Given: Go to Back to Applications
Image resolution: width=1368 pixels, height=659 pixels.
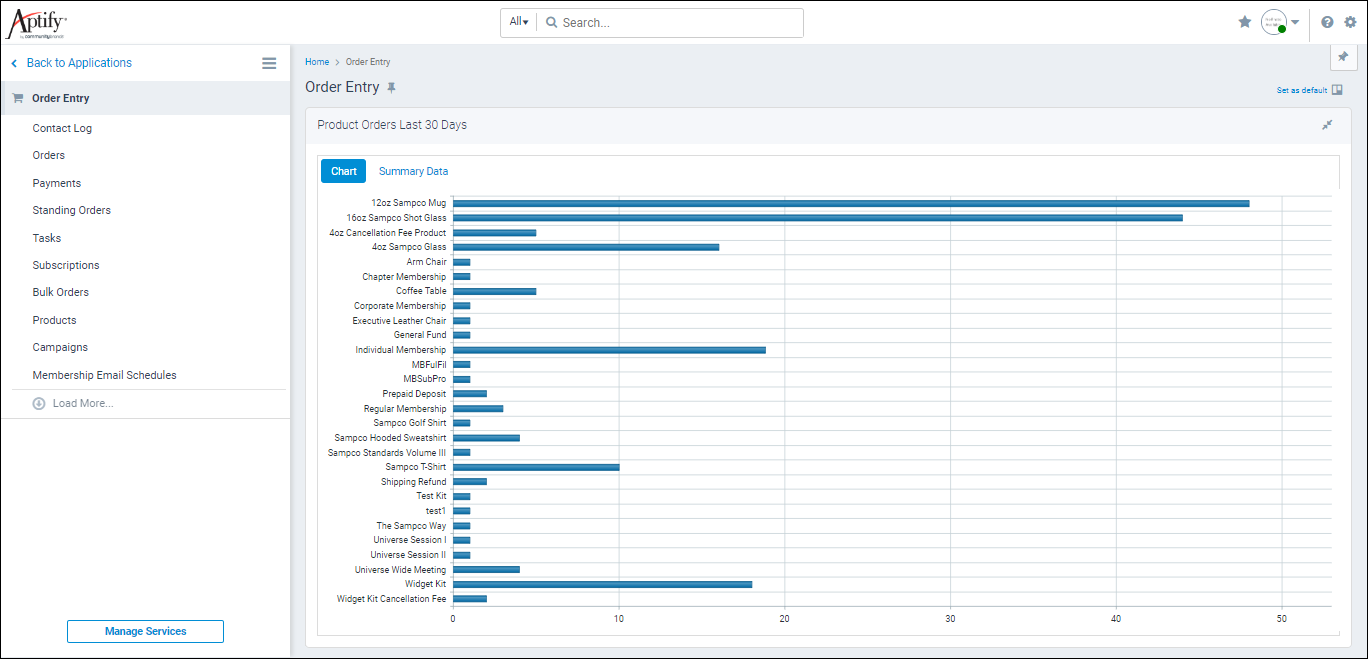Looking at the screenshot, I should tap(79, 63).
